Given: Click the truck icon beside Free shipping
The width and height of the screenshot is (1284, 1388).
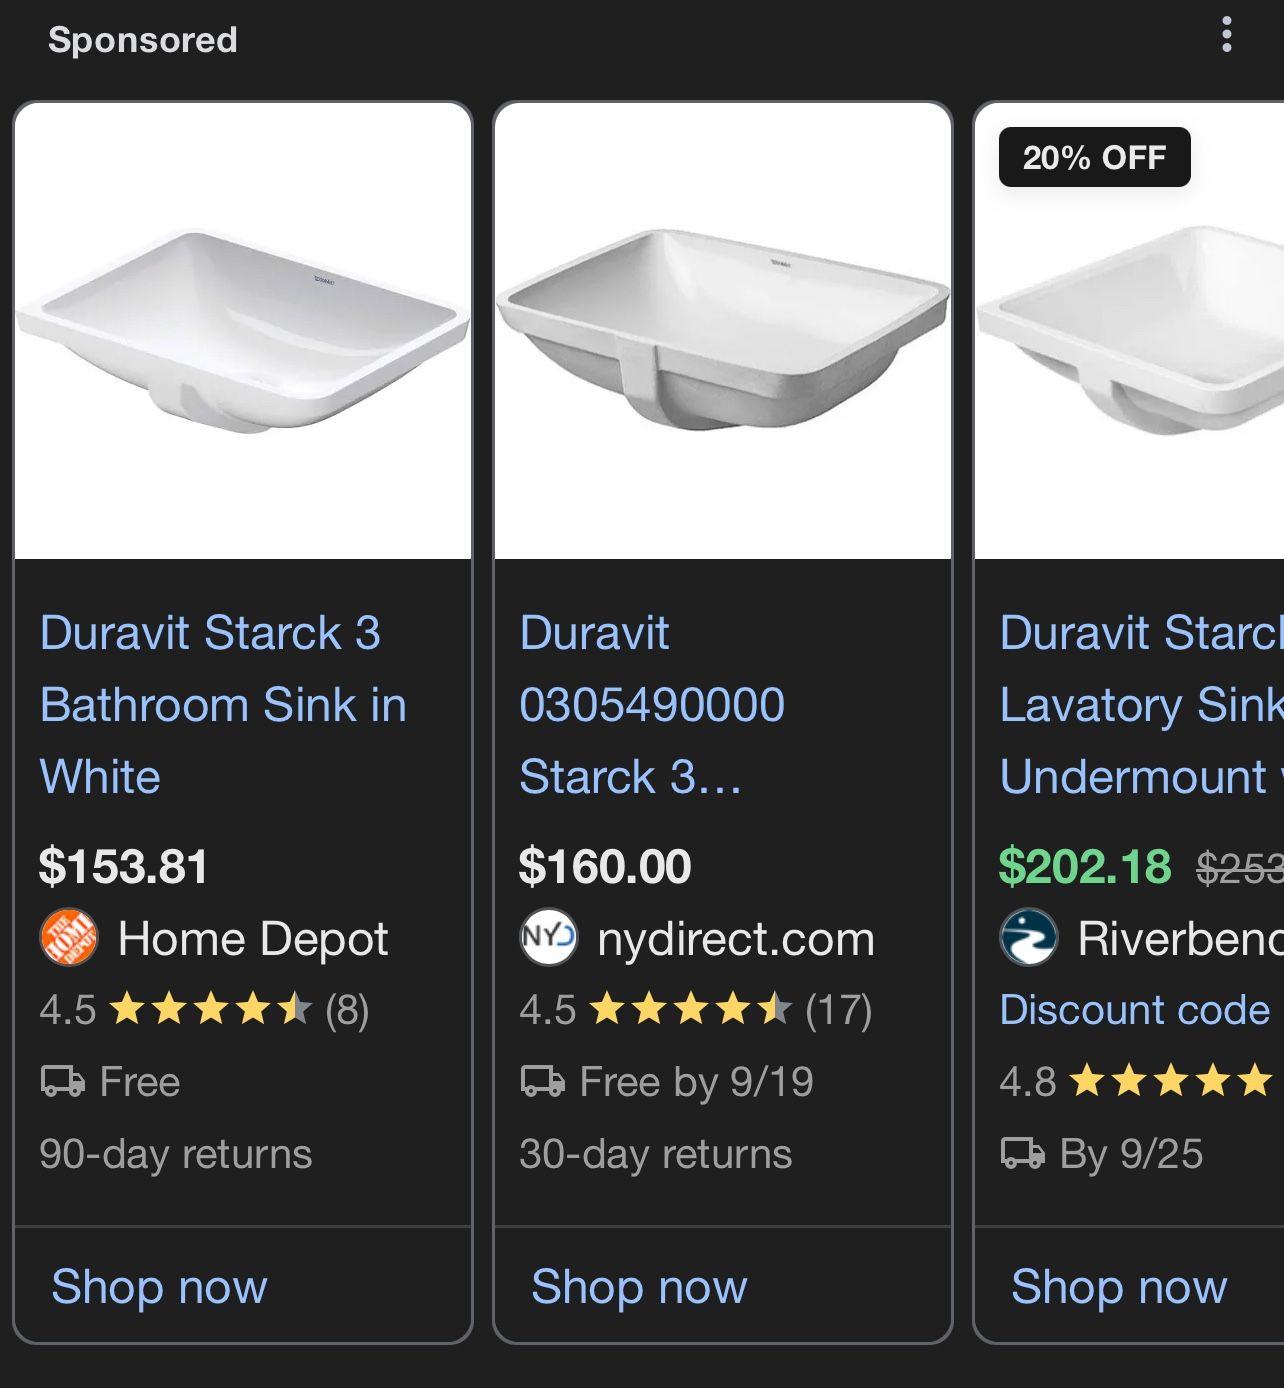Looking at the screenshot, I should 63,1081.
